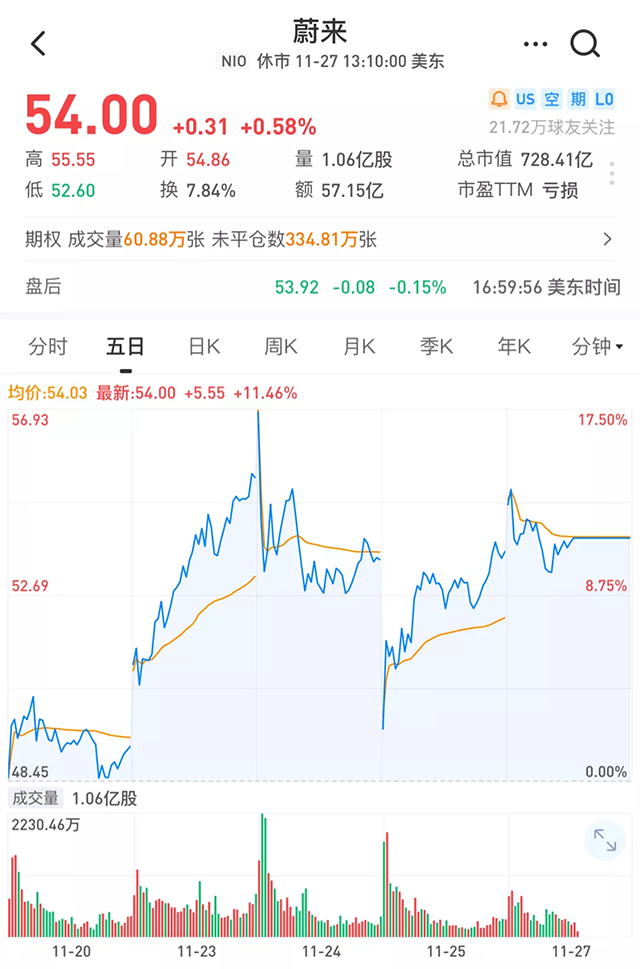640x969 pixels.
Task: Tap the 期 options badge
Action: (578, 99)
